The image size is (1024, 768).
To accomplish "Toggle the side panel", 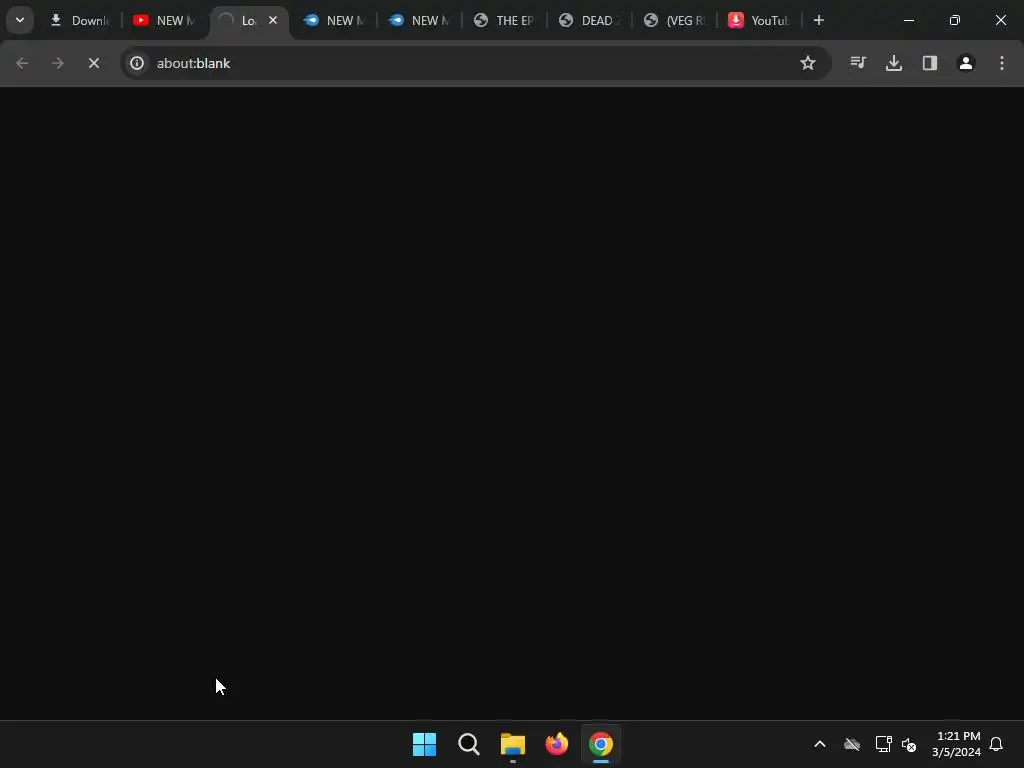I will (930, 63).
